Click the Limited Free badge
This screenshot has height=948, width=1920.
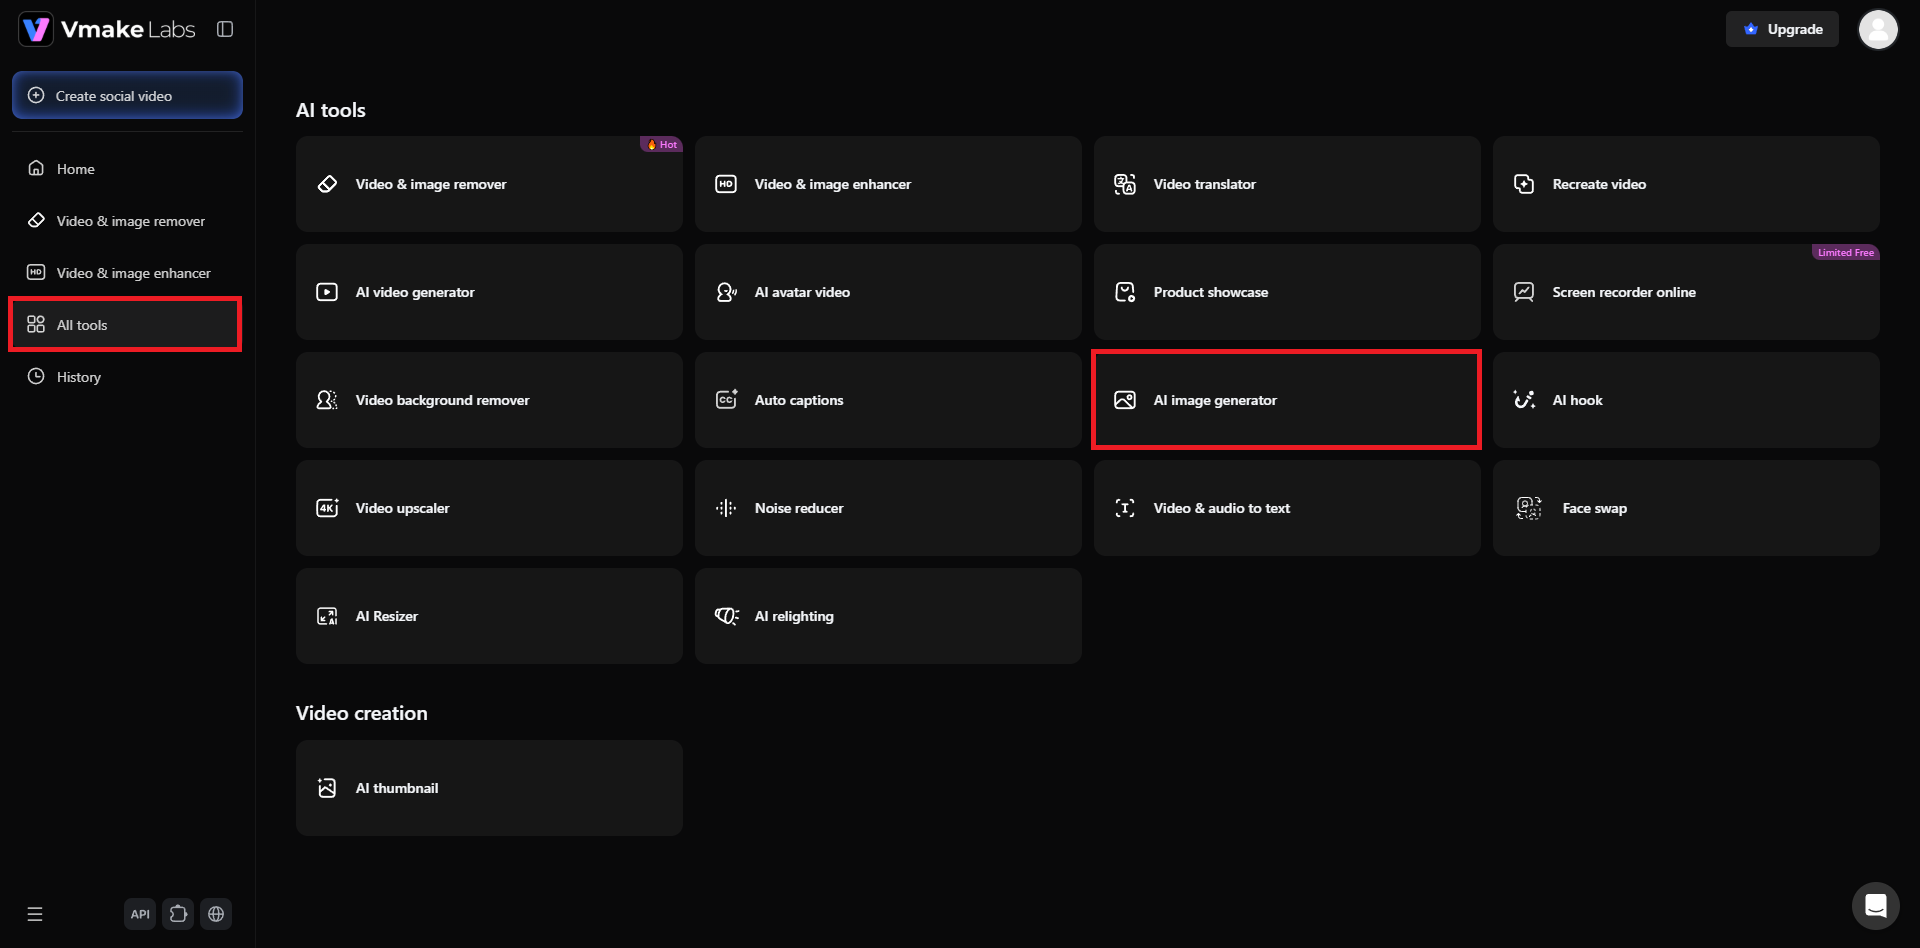pyautogui.click(x=1846, y=252)
